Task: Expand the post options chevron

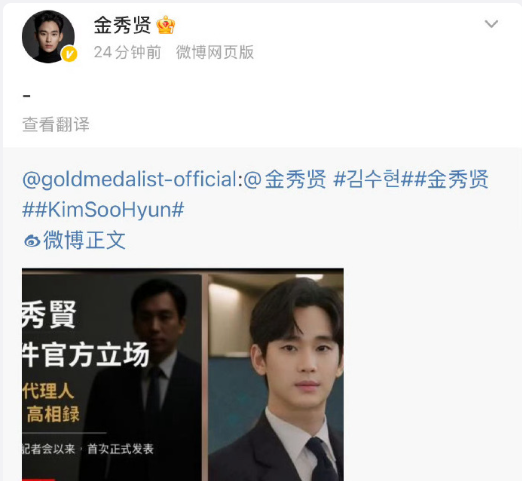Action: click(x=491, y=24)
